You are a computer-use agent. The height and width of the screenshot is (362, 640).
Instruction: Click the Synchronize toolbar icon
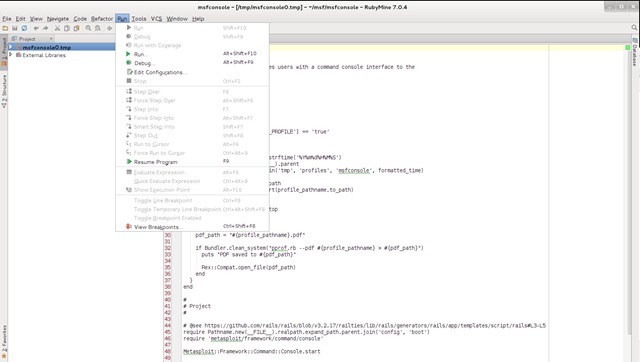[x=24, y=28]
